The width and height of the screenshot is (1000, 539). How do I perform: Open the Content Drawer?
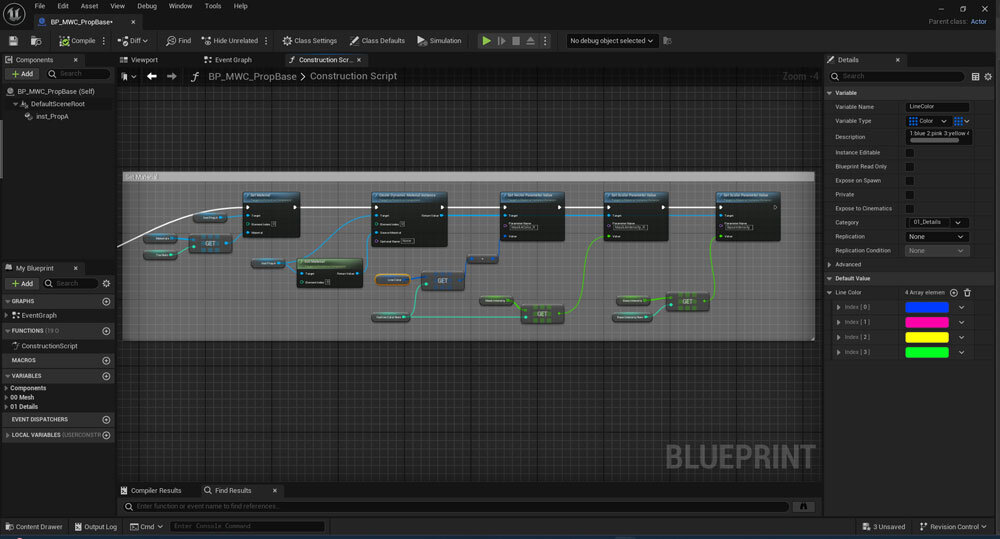click(x=33, y=527)
